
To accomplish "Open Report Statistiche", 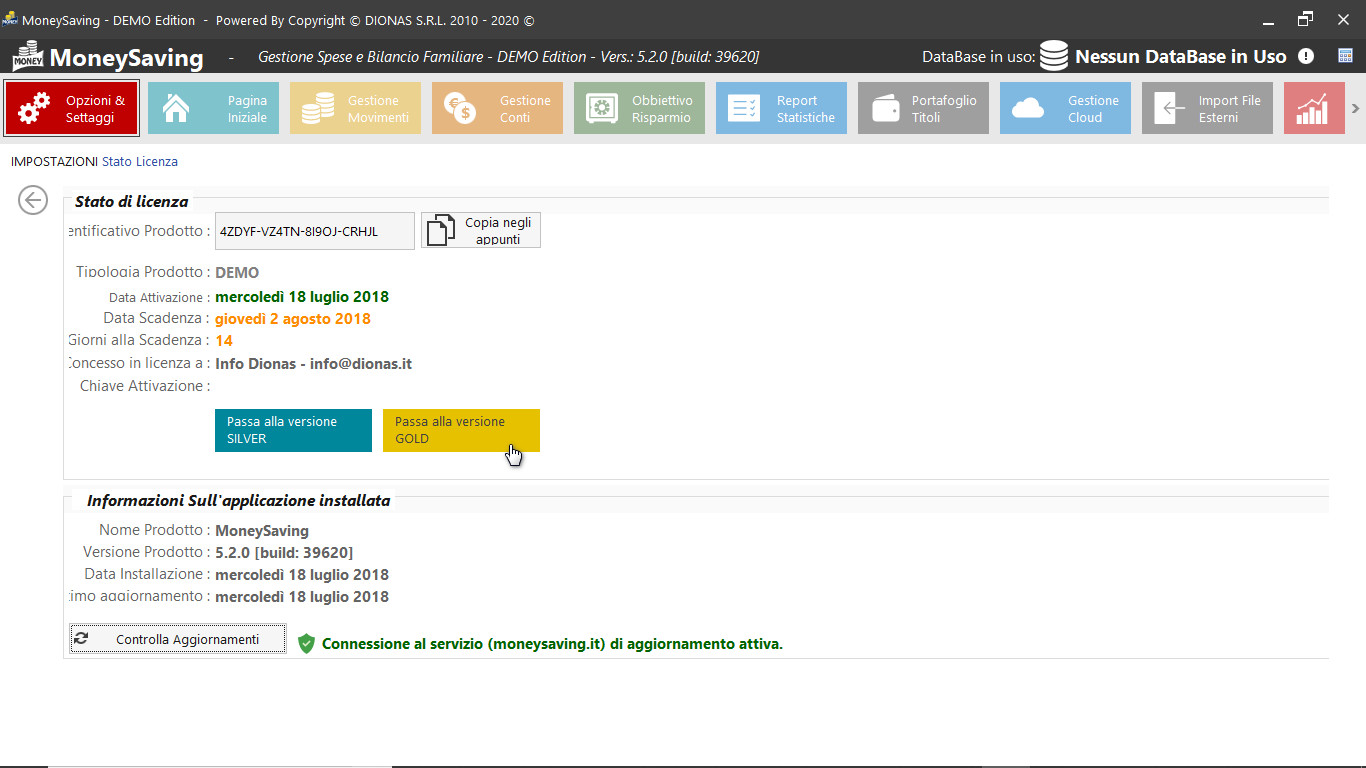I will (x=781, y=108).
